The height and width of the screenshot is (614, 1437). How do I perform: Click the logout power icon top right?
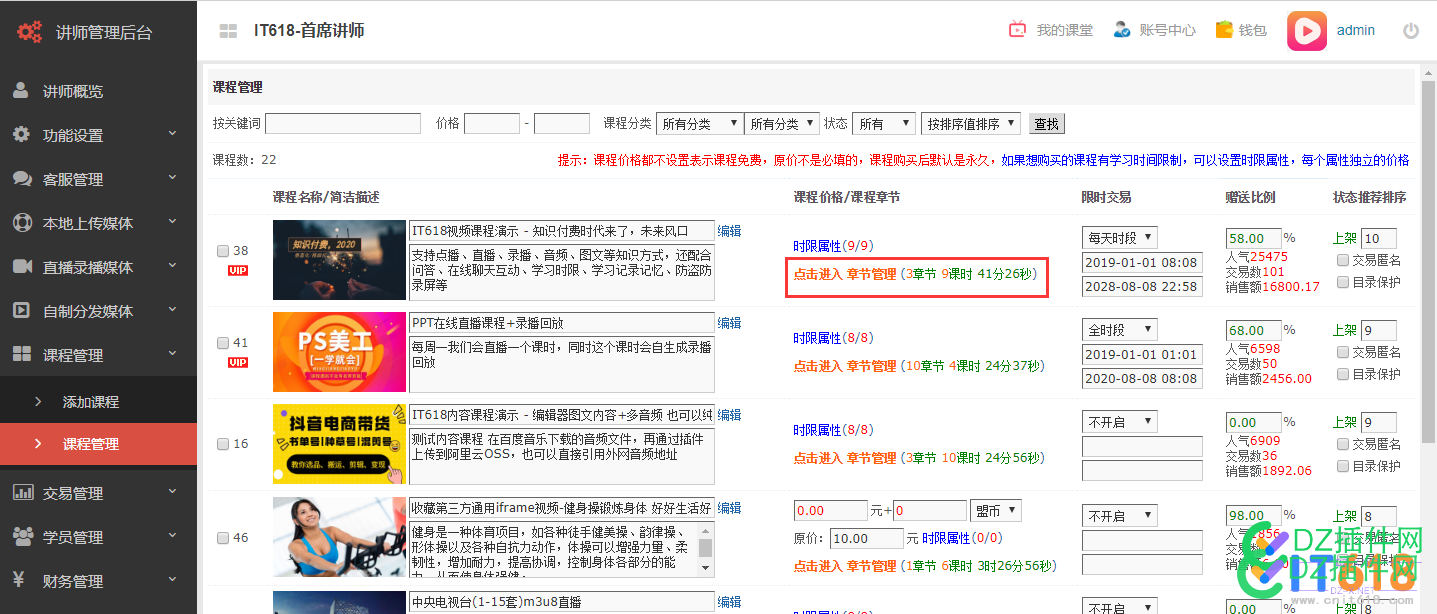click(x=1410, y=30)
